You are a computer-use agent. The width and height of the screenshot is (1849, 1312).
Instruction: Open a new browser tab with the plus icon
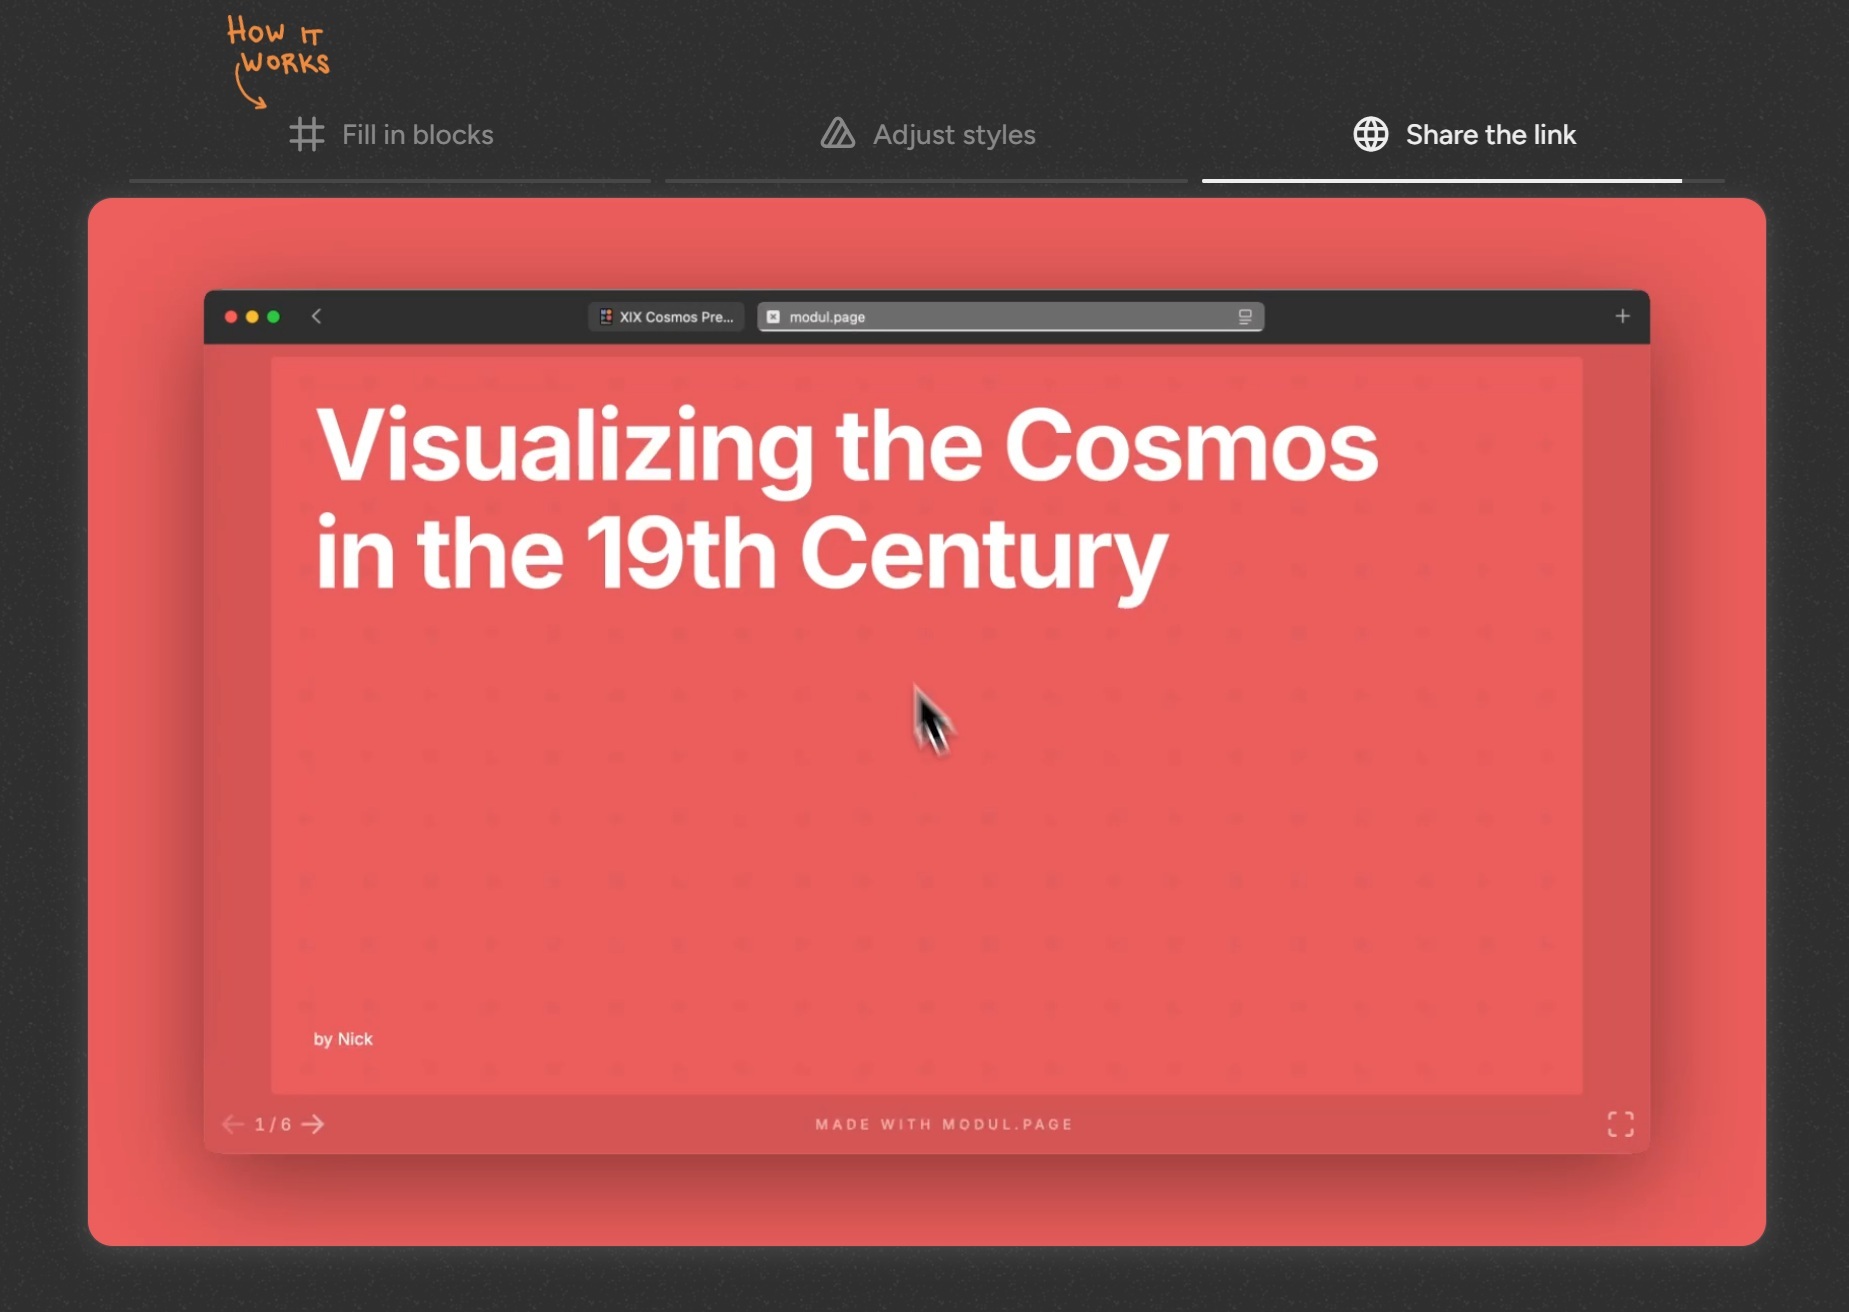point(1622,316)
